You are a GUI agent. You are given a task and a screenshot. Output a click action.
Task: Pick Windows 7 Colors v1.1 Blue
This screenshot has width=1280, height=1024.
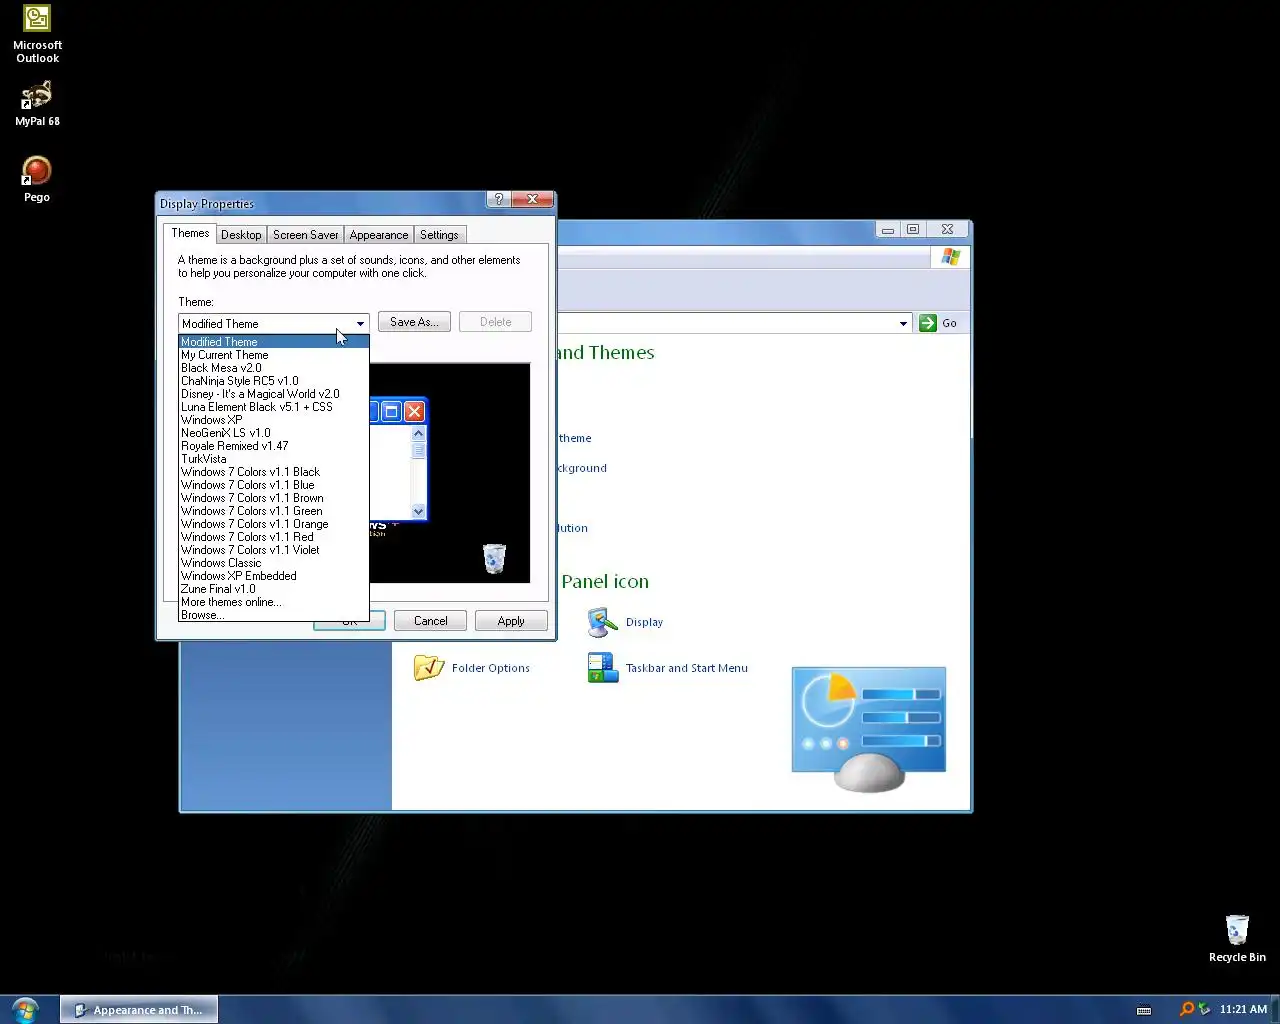click(x=274, y=485)
